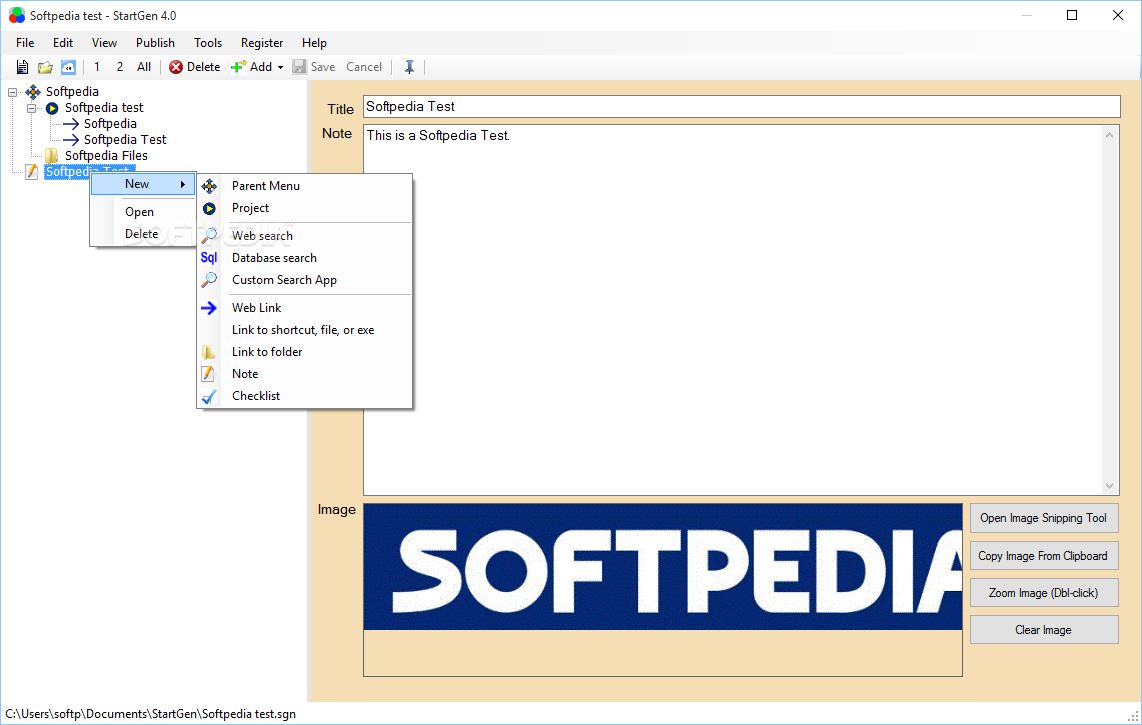The height and width of the screenshot is (725, 1142).
Task: Open the Help menu
Action: [x=314, y=43]
